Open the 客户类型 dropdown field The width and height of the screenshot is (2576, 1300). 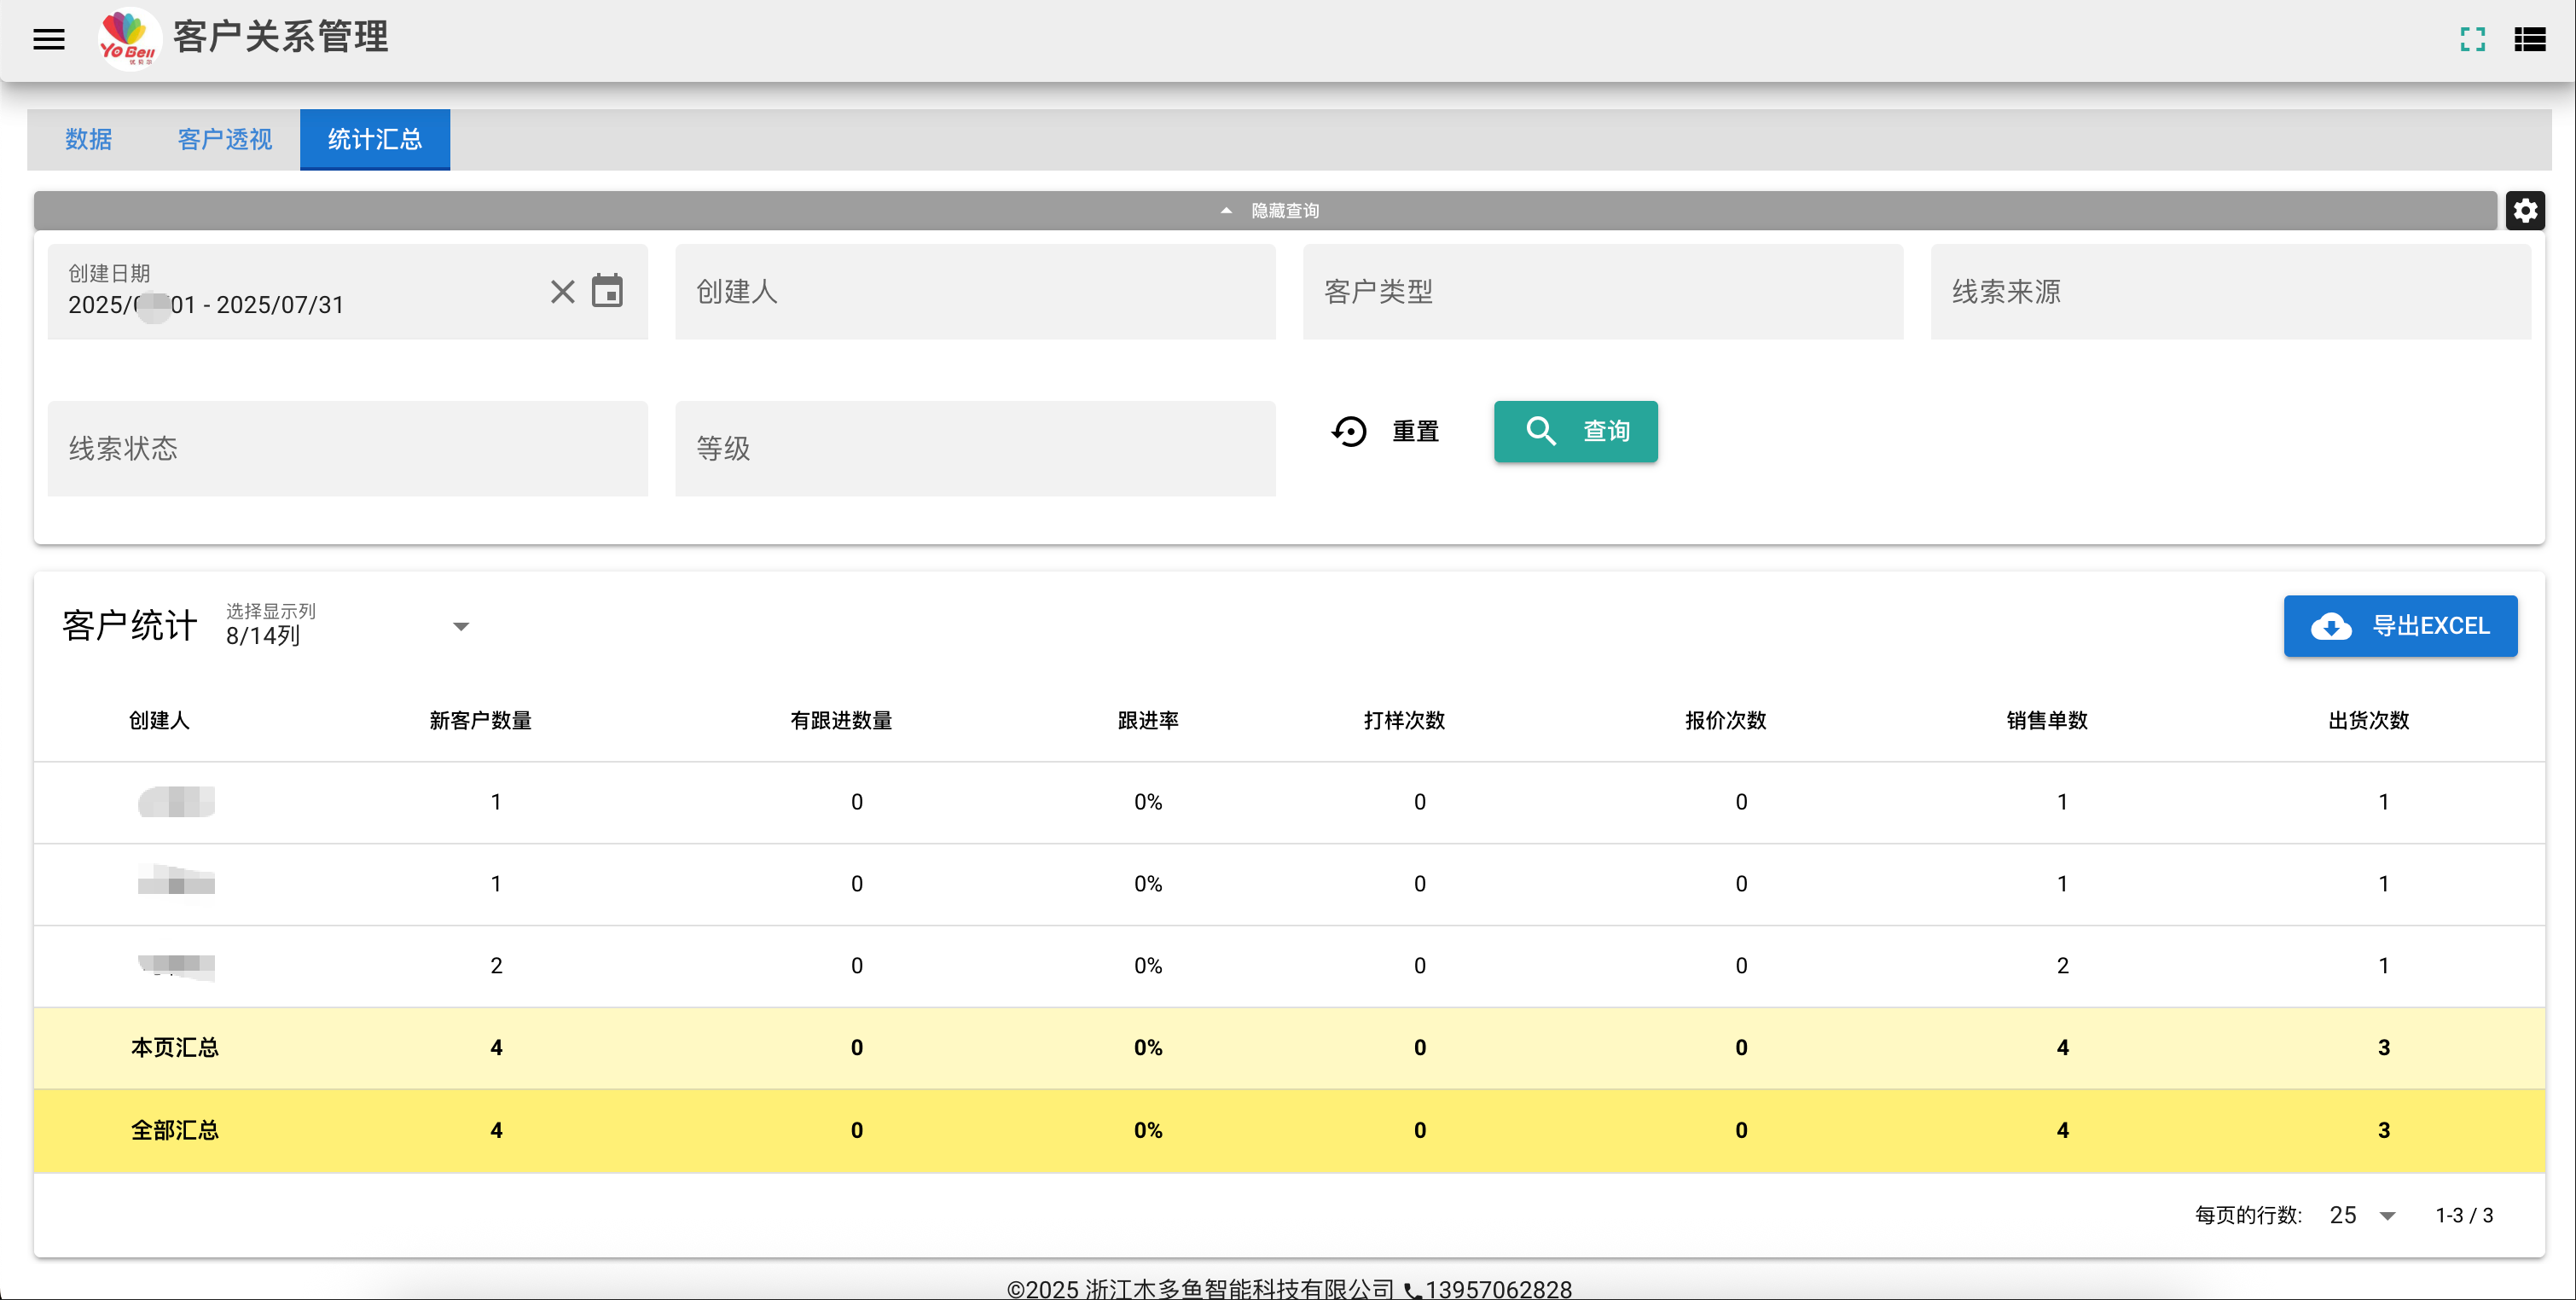point(1603,292)
